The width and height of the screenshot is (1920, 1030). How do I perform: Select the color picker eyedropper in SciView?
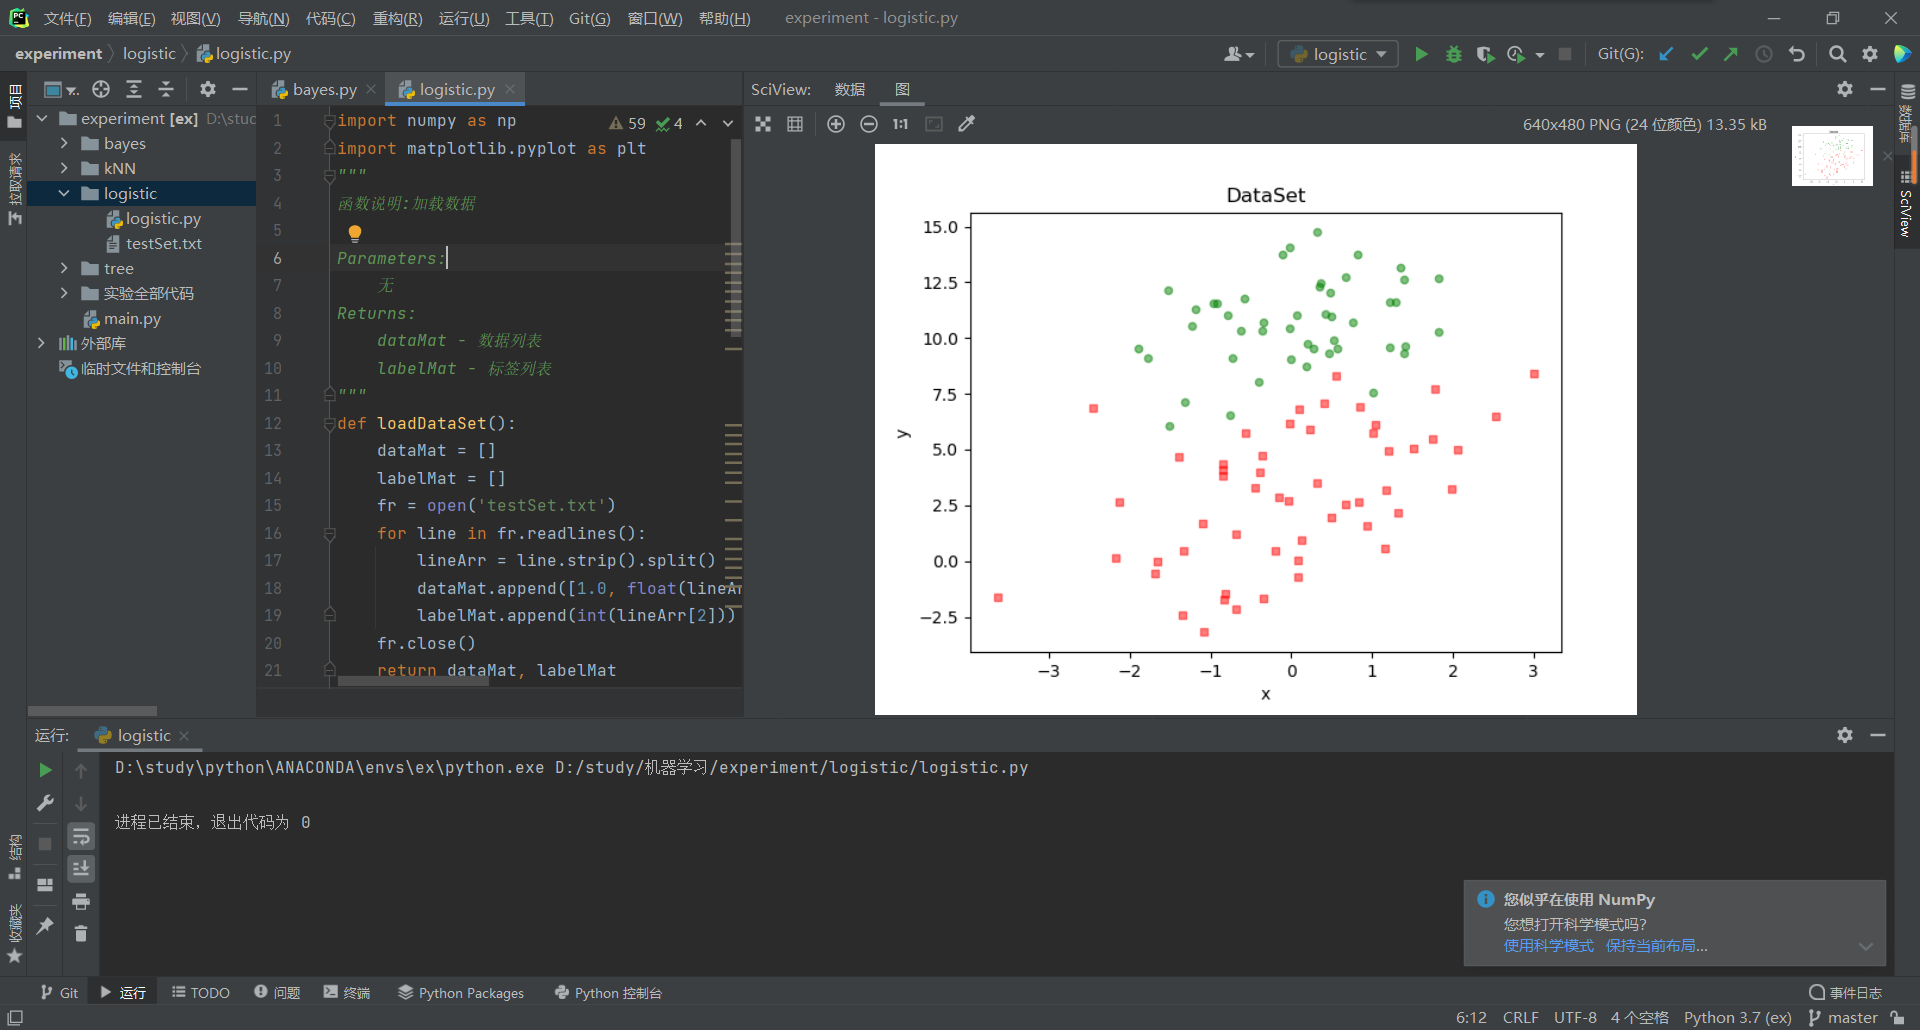pos(966,124)
